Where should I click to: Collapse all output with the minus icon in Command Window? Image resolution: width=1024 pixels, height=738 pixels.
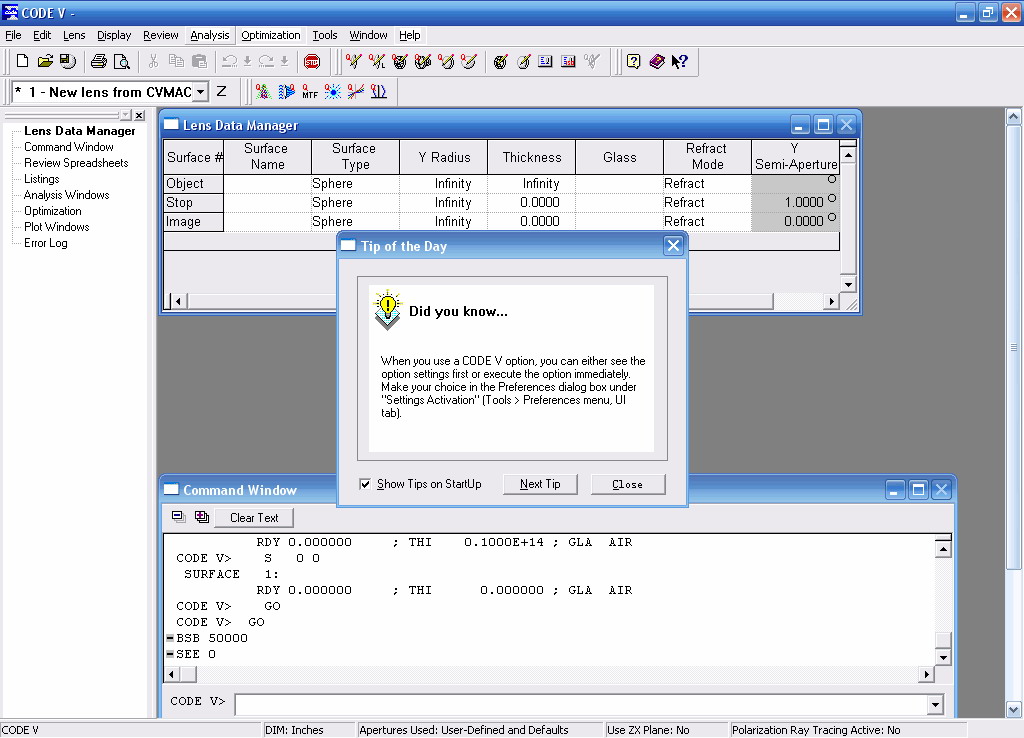pyautogui.click(x=178, y=517)
